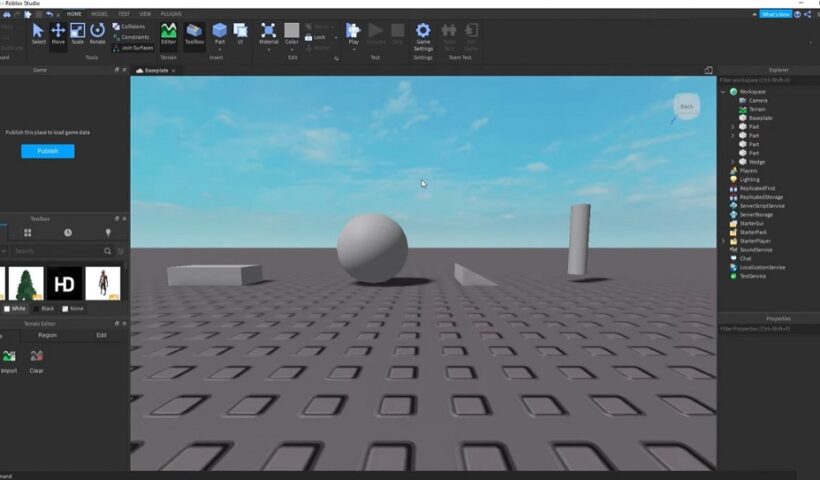Screen dimensions: 820x480
Task: Pick the Select tool
Action: pyautogui.click(x=38, y=34)
